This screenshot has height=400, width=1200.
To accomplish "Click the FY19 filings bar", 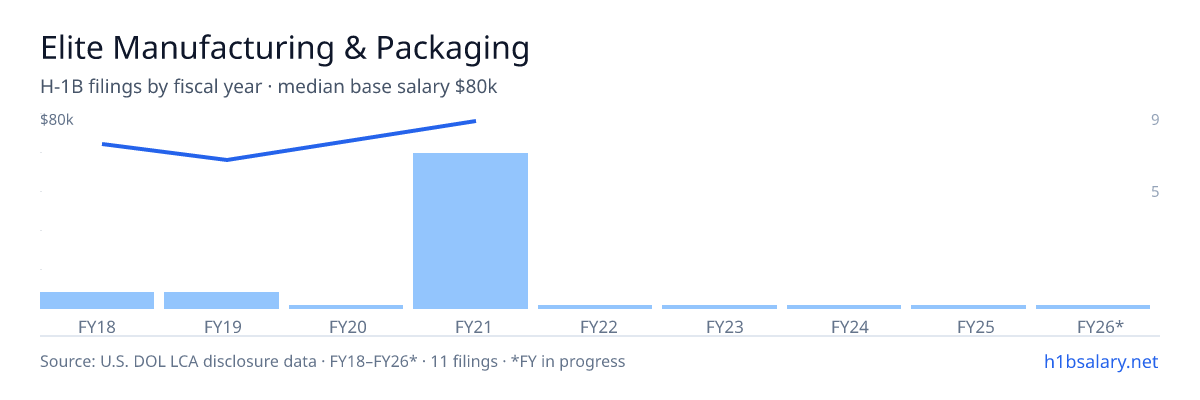I will (x=221, y=300).
